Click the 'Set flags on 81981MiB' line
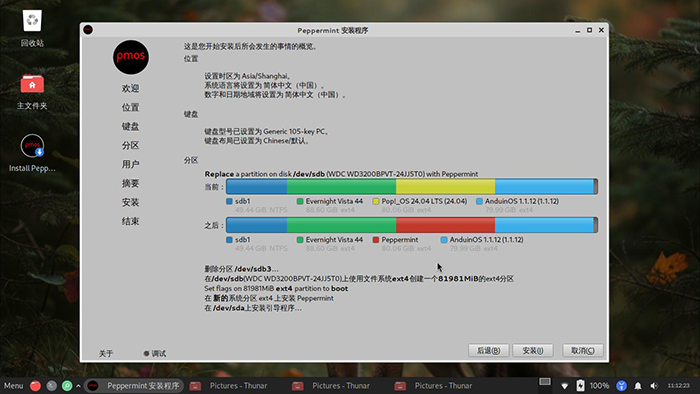 (x=276, y=289)
